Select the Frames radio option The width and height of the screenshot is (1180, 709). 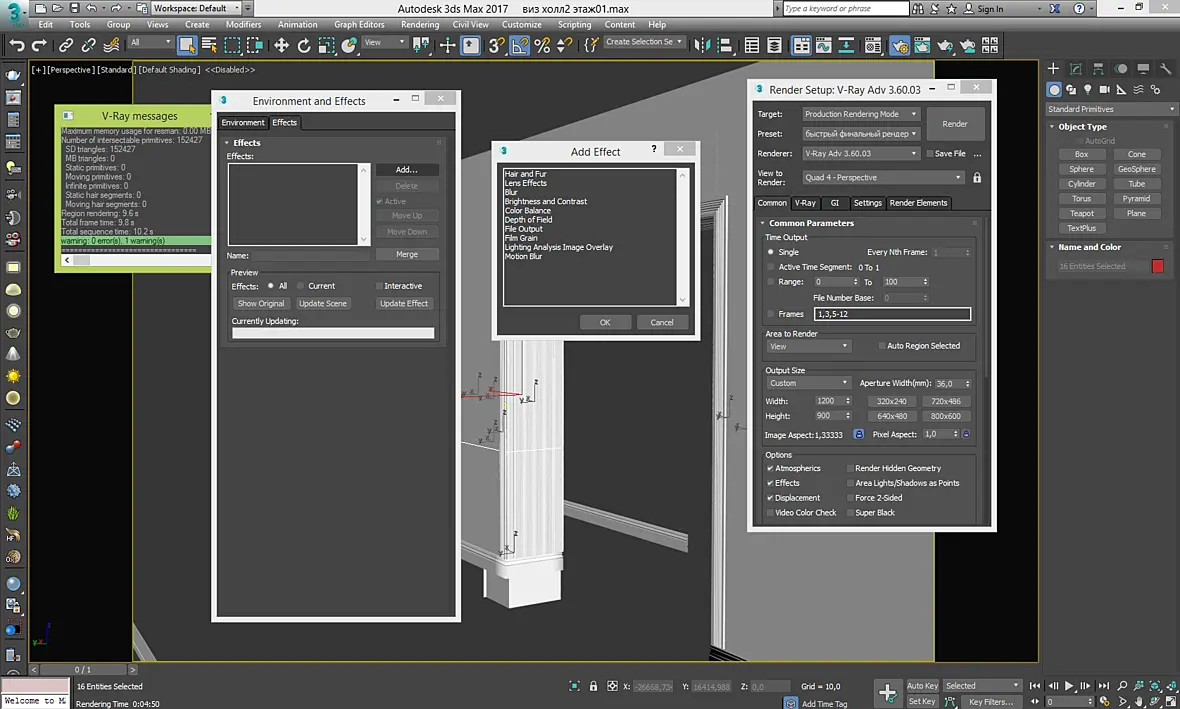pyautogui.click(x=771, y=314)
